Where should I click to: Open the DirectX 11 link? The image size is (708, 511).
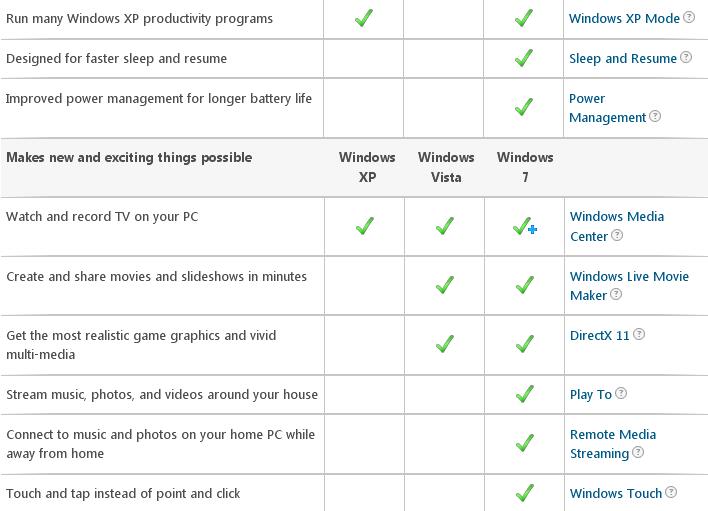coord(599,336)
